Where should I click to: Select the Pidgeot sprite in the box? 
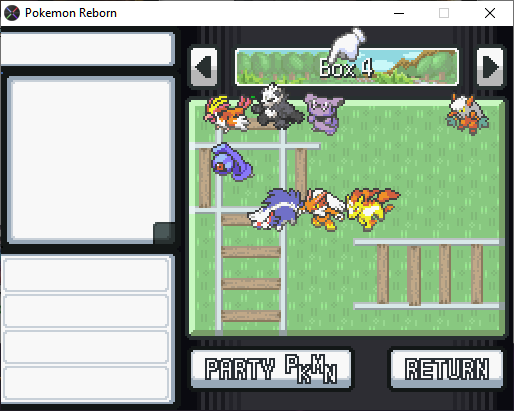point(227,114)
